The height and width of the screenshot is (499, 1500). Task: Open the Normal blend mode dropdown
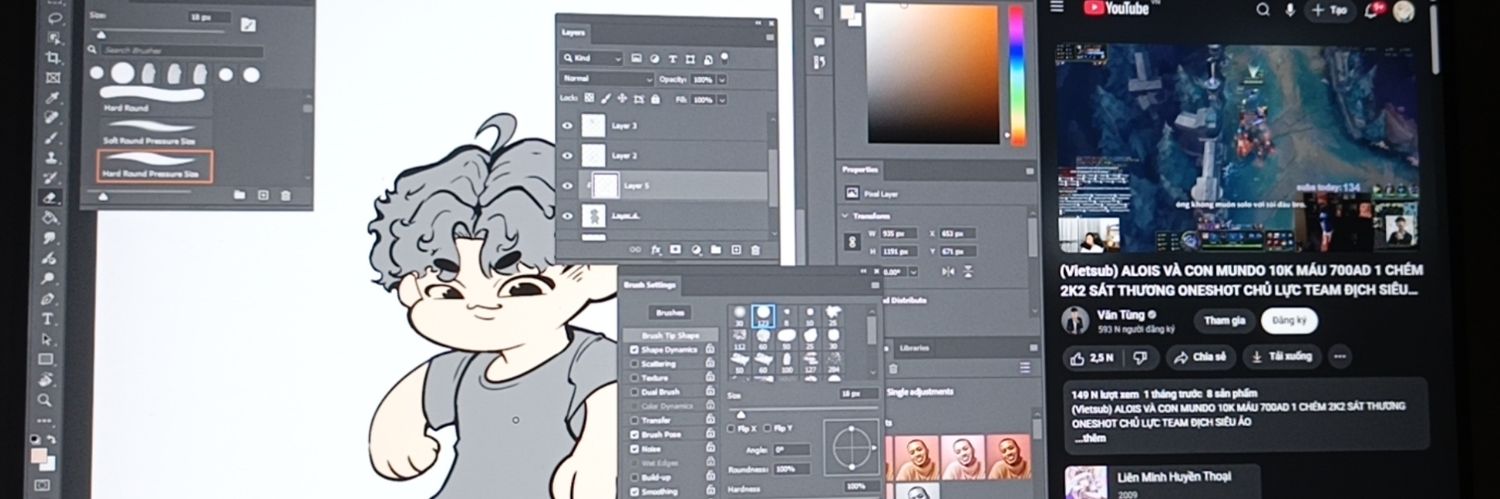pyautogui.click(x=607, y=79)
